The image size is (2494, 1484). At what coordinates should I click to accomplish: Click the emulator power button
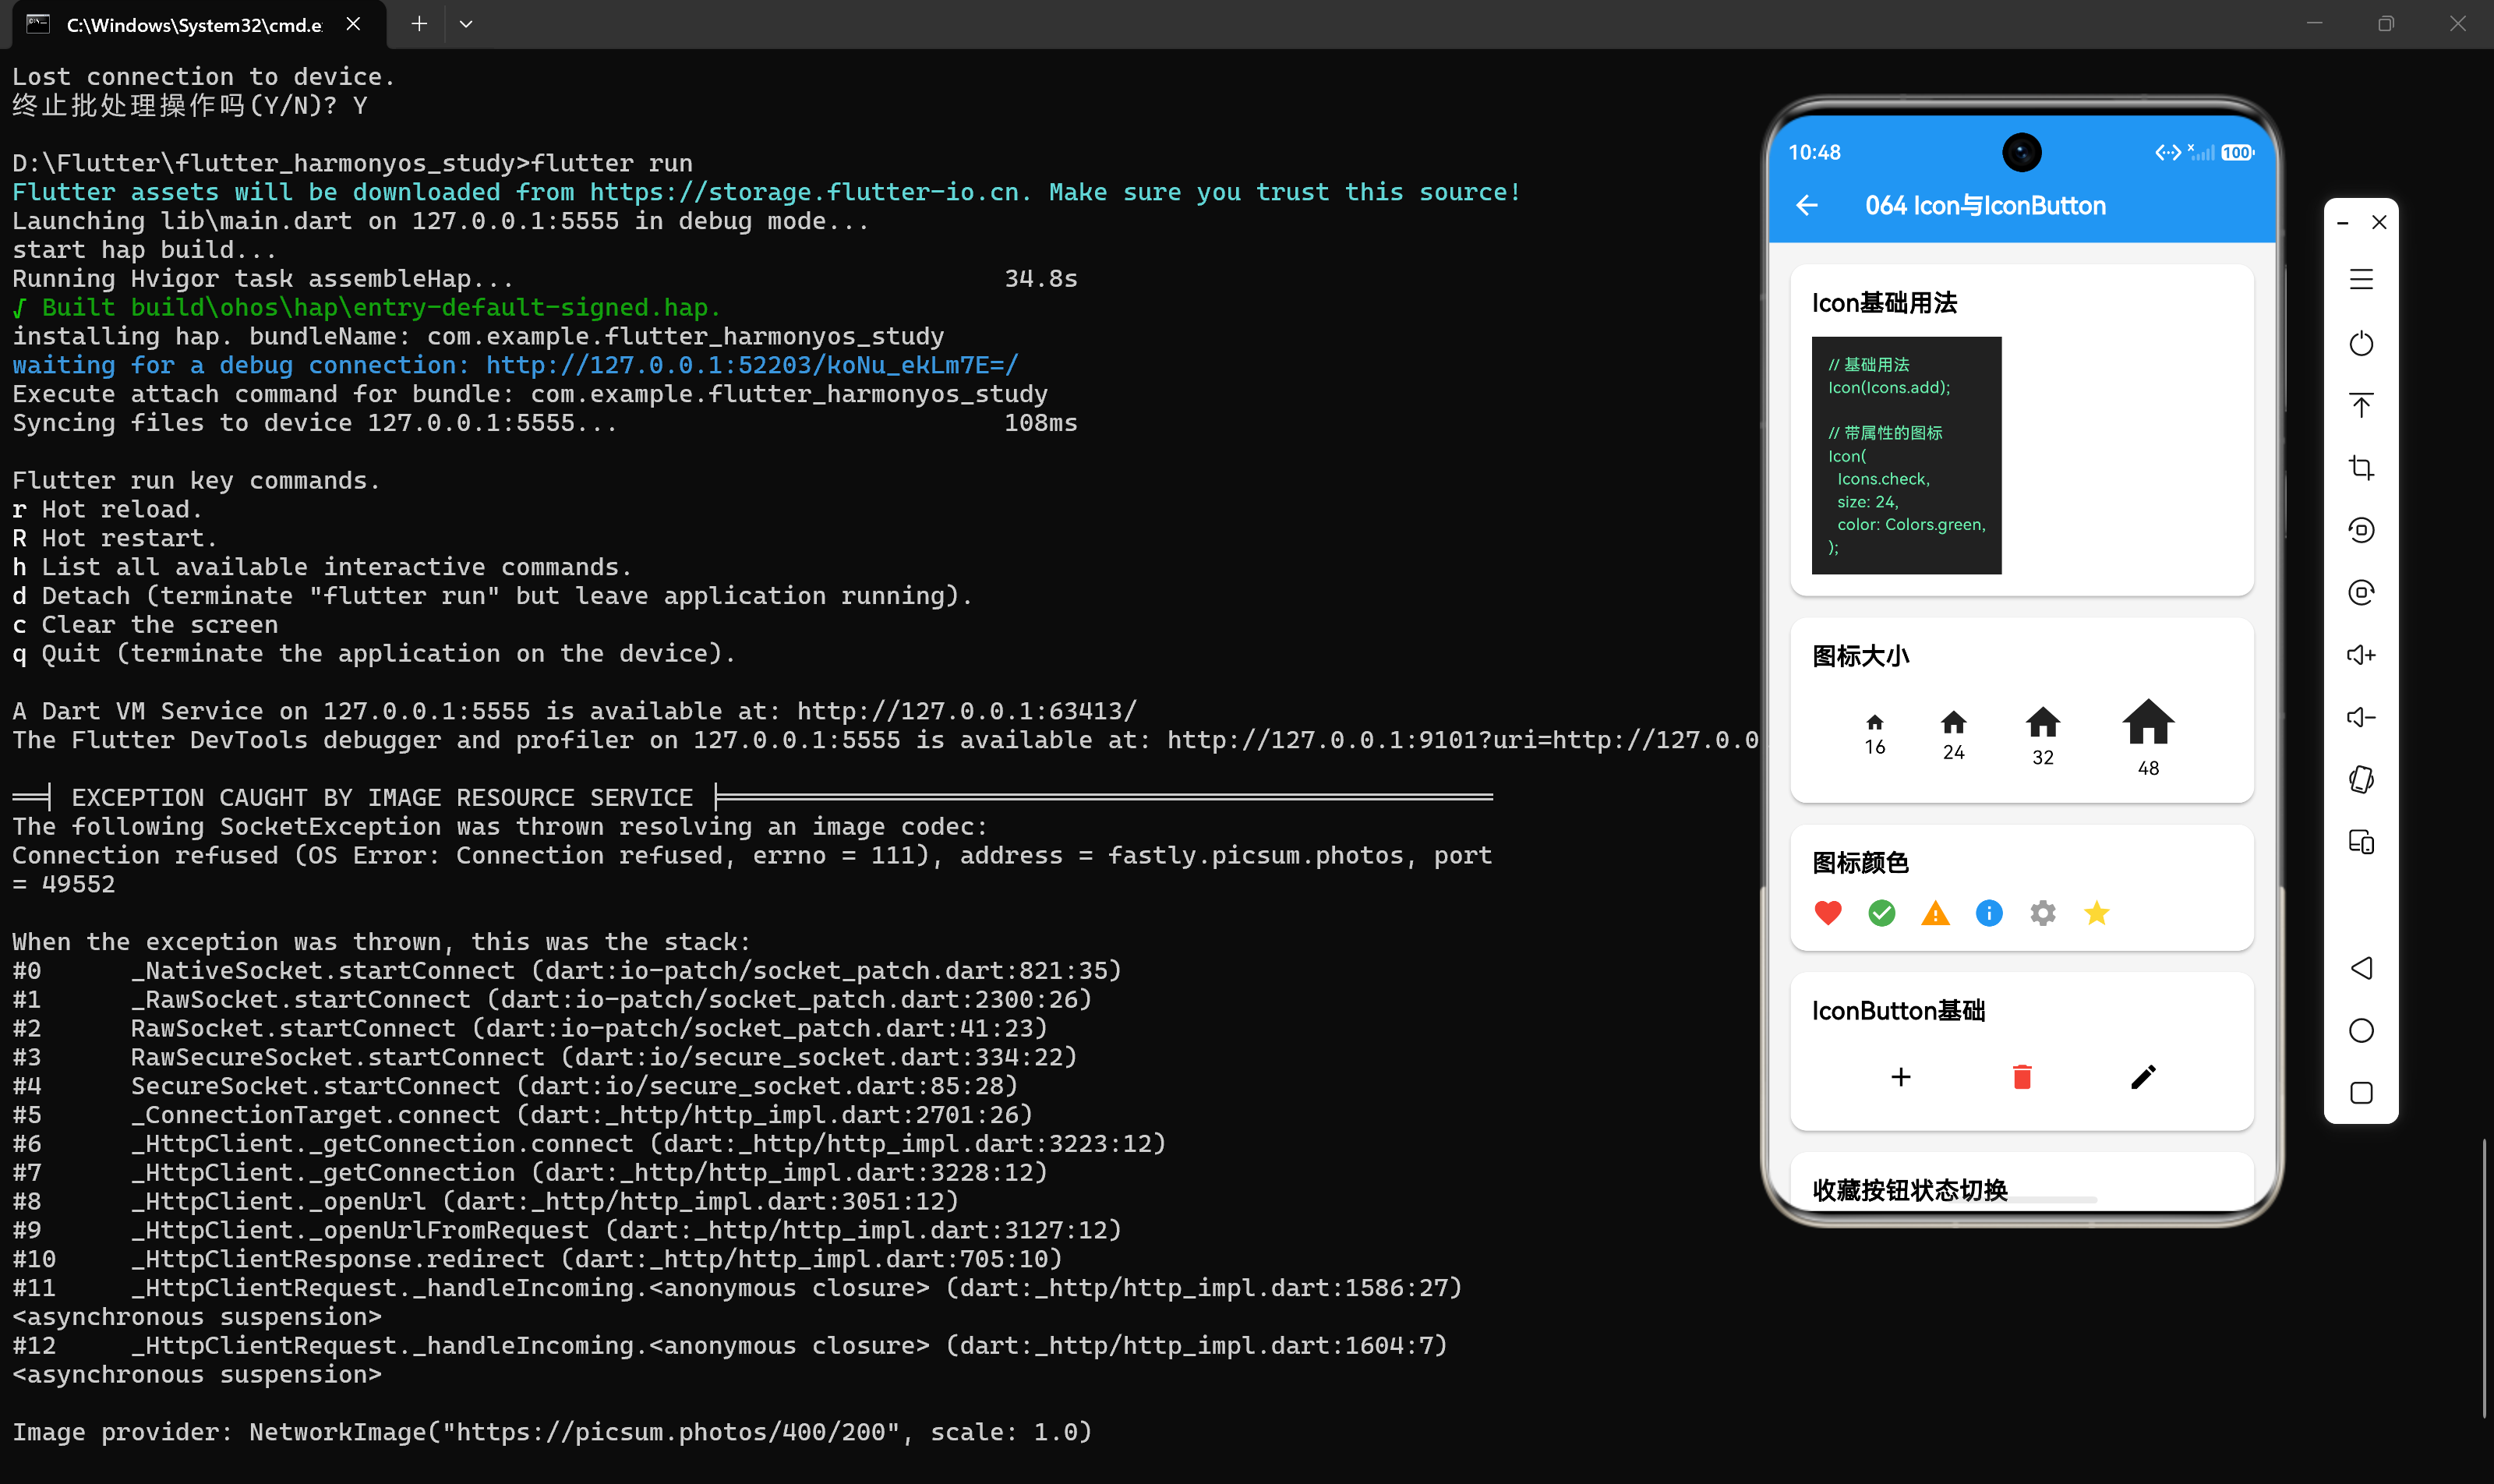click(2361, 343)
